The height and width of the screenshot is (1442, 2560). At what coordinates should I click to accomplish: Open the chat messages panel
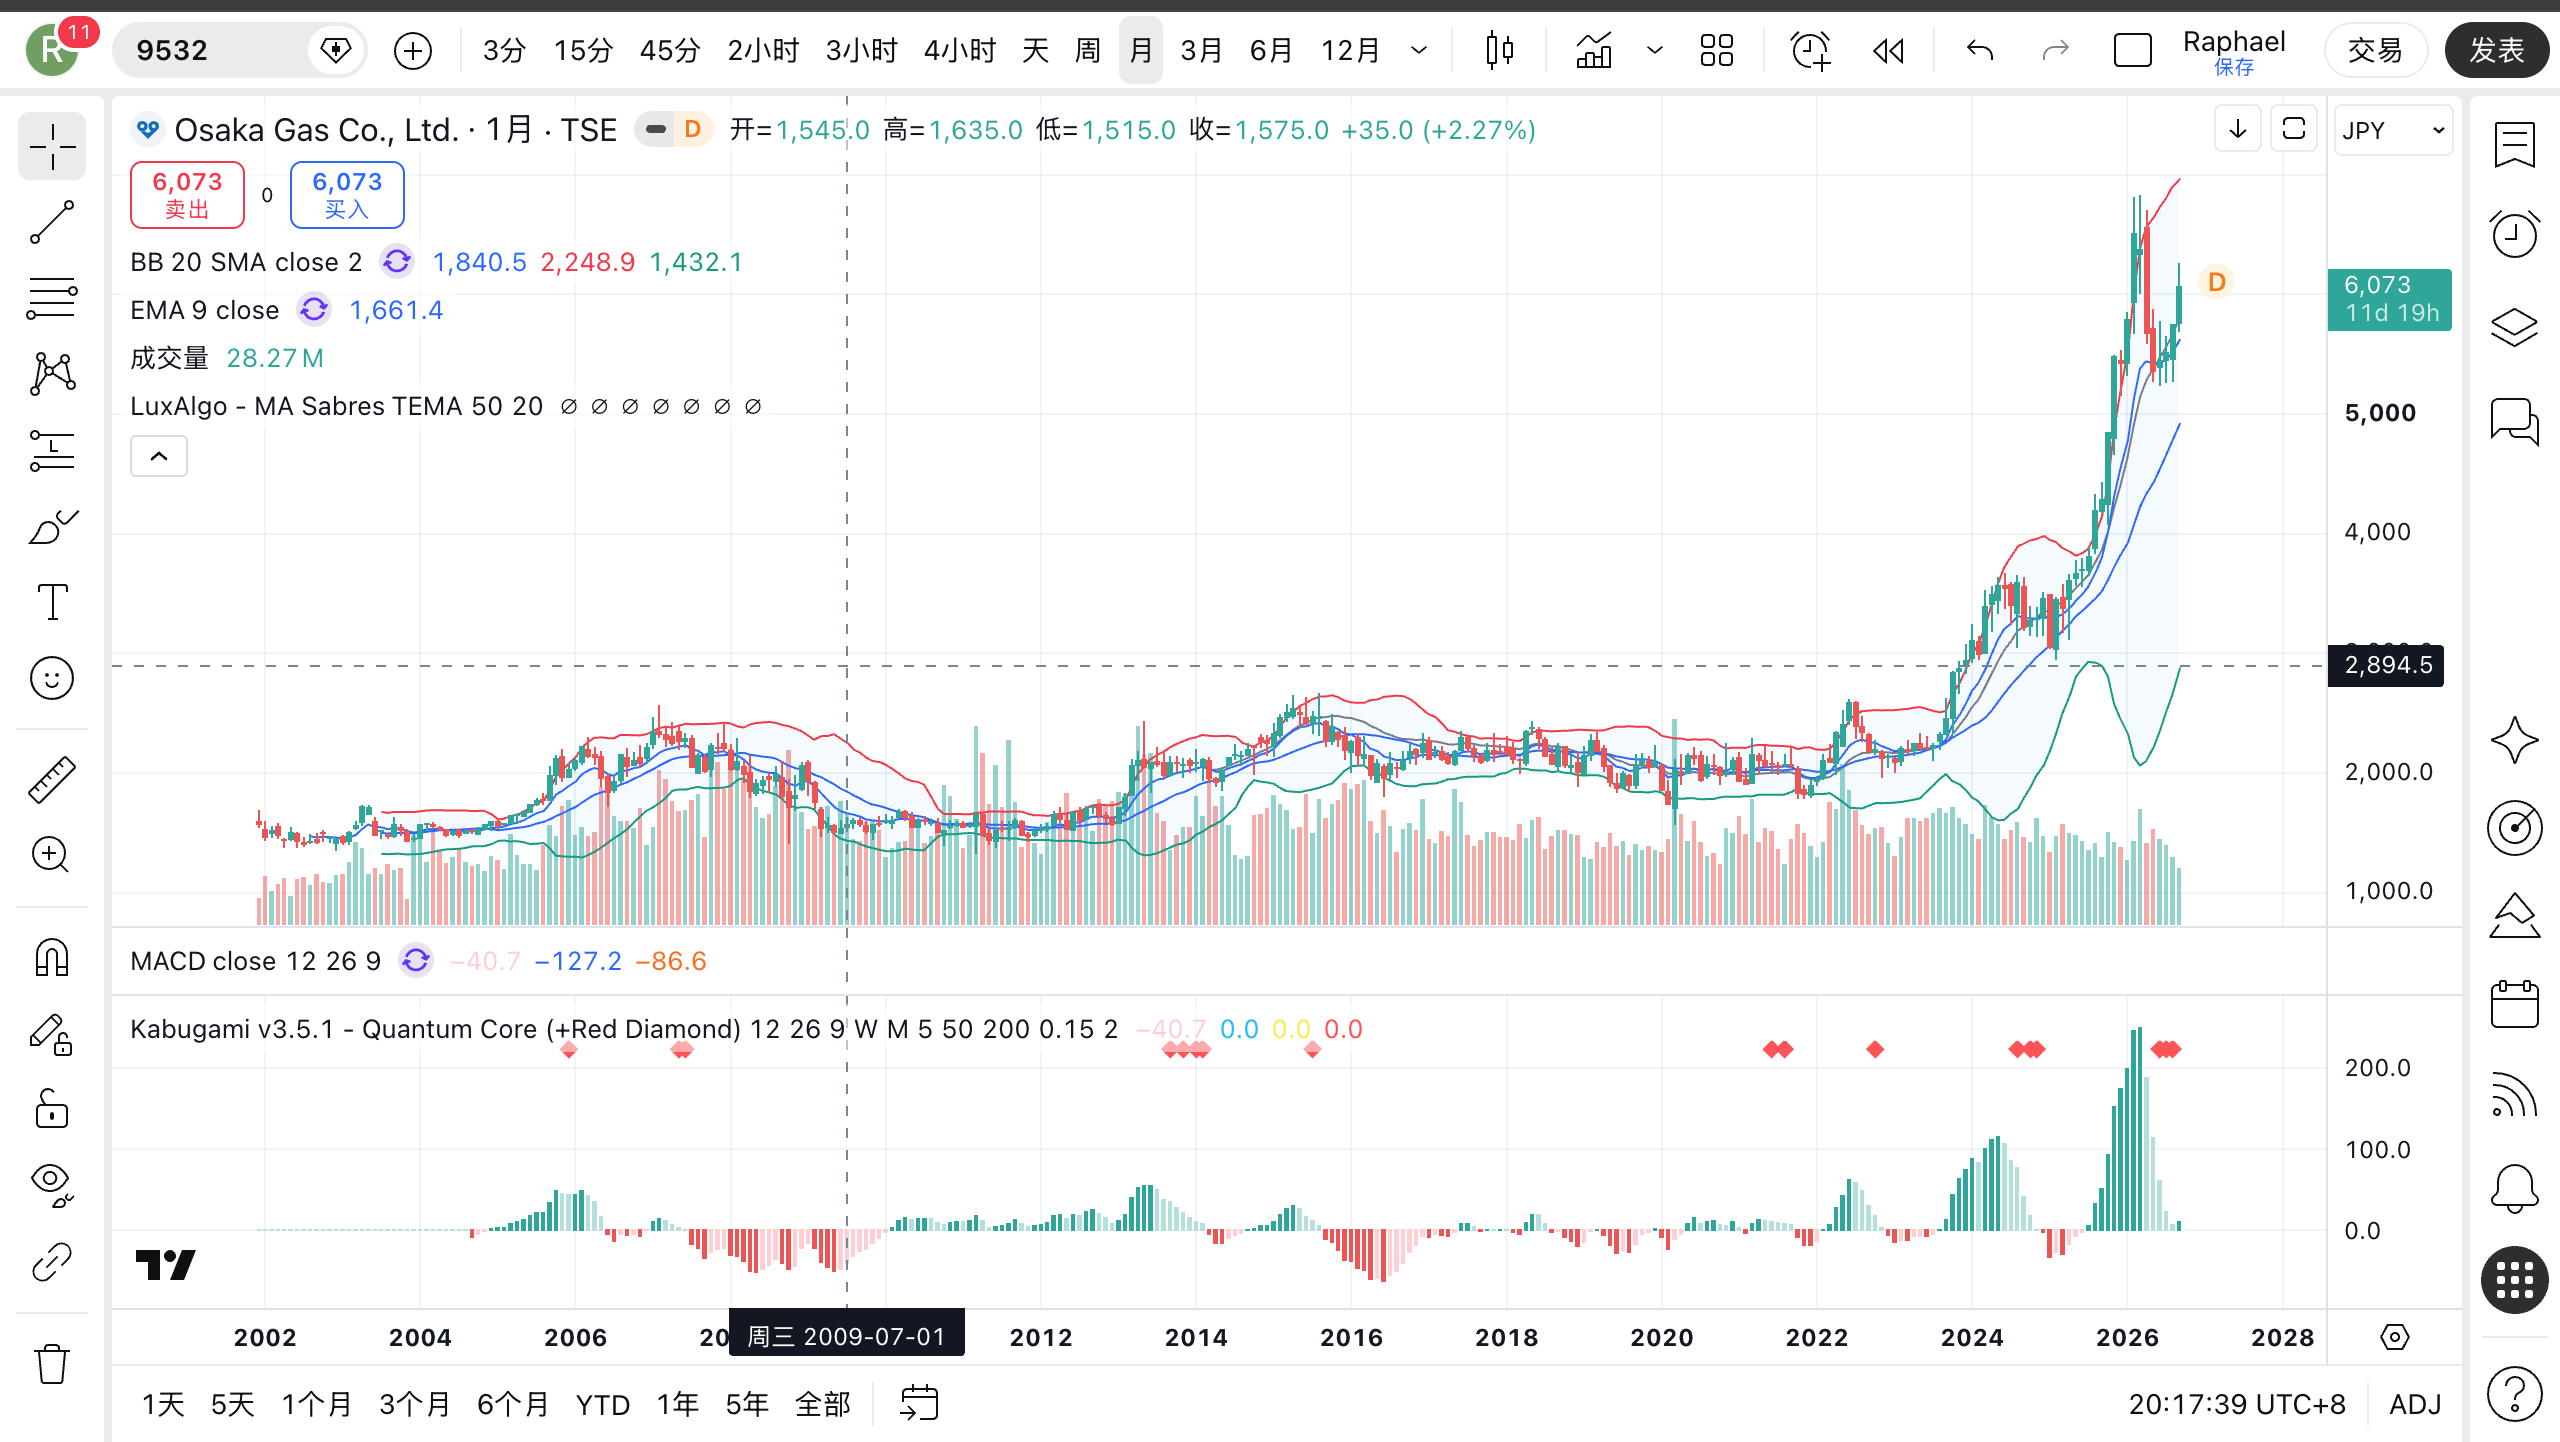coord(2514,421)
